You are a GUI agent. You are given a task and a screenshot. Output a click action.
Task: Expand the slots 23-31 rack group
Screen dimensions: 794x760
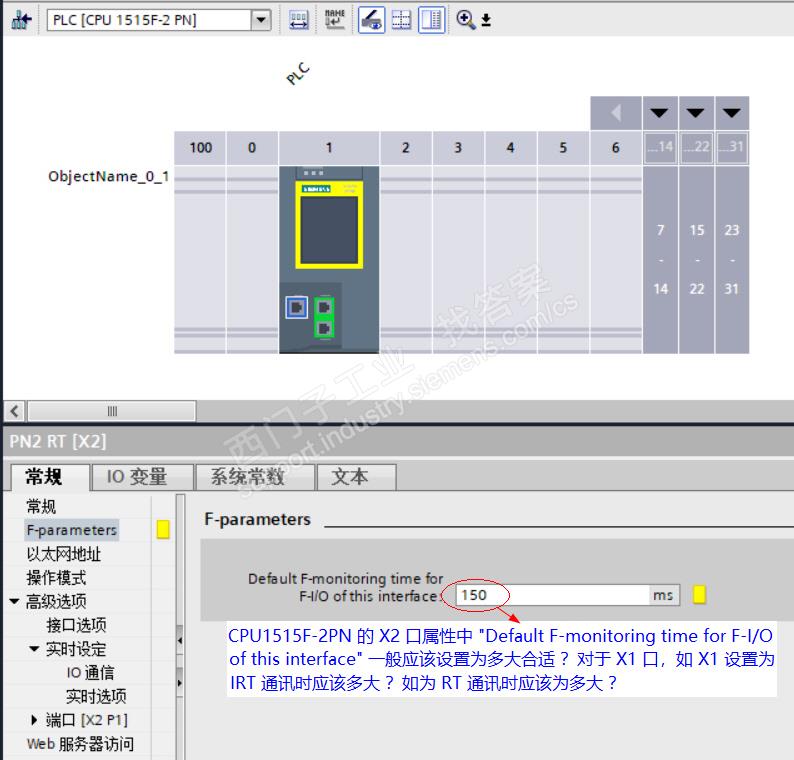[731, 112]
